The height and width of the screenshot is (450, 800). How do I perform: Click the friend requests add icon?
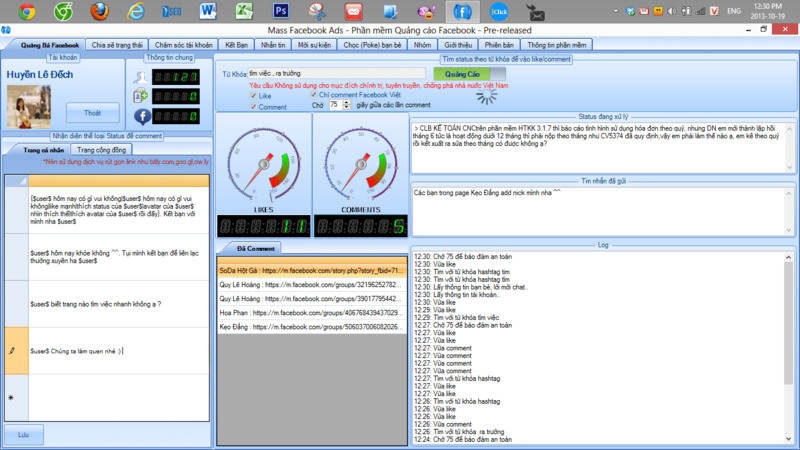(140, 96)
